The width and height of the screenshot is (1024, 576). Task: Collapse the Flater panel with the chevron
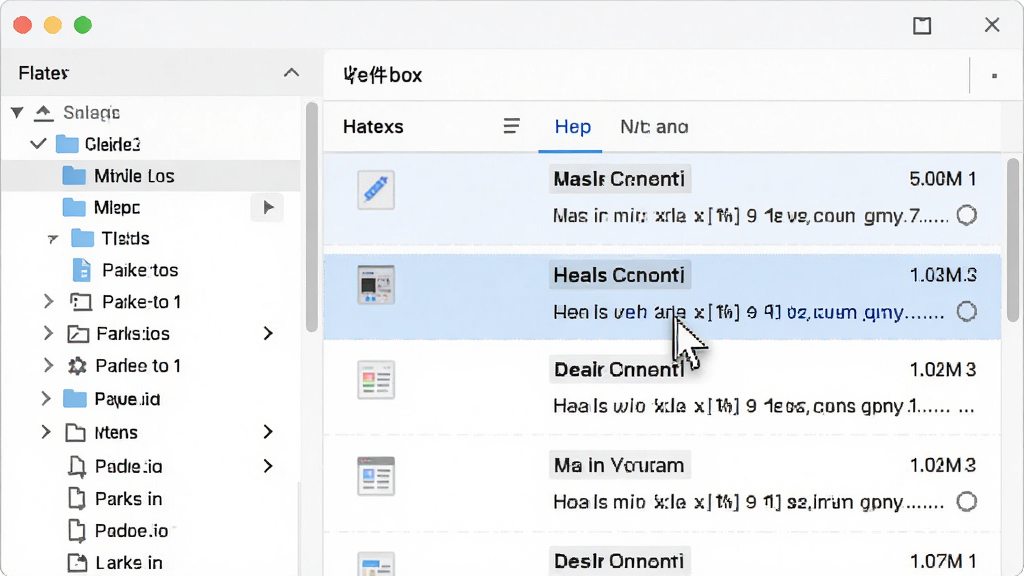[x=291, y=72]
